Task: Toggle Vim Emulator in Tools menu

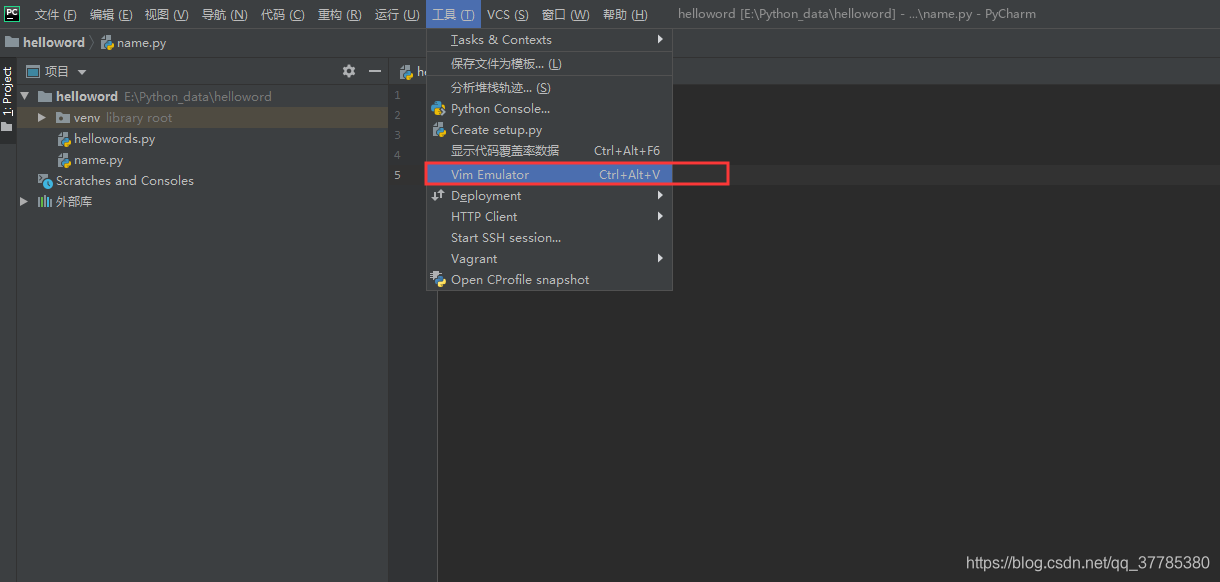Action: [549, 175]
